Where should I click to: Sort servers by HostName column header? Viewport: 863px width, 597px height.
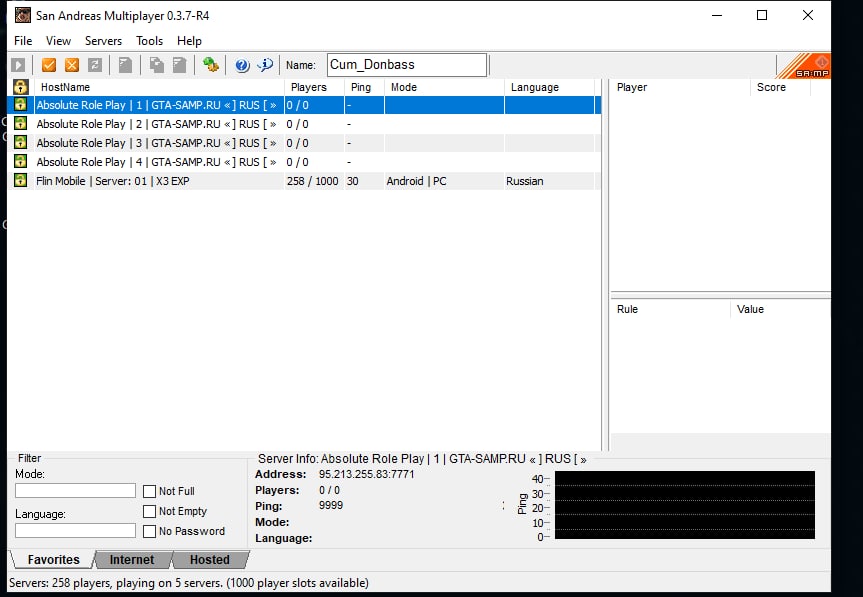pos(159,87)
